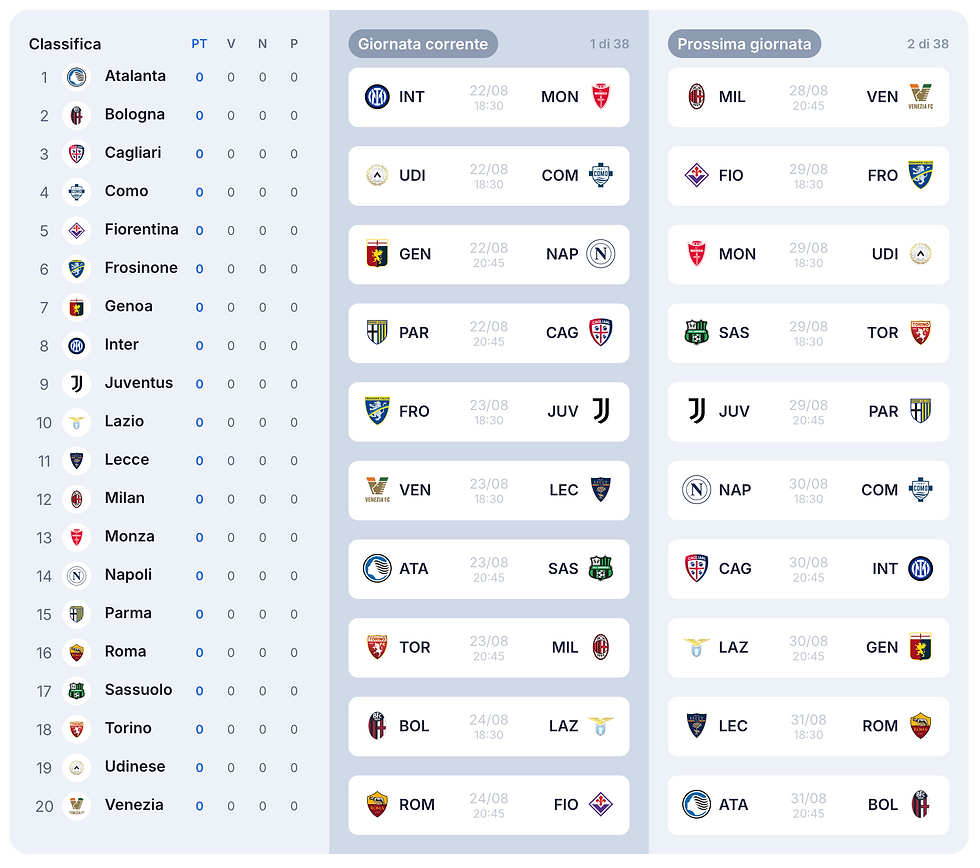The height and width of the screenshot is (868, 980).
Task: Open the NAP vs COM fixture card
Action: (x=808, y=490)
